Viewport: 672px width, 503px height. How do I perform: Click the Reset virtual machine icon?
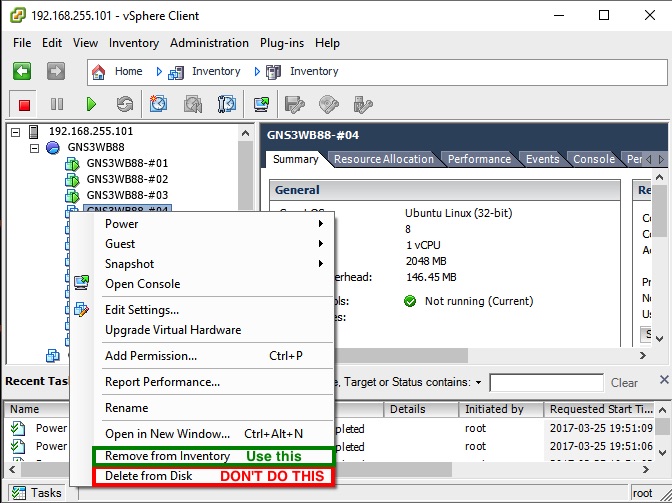[x=124, y=104]
